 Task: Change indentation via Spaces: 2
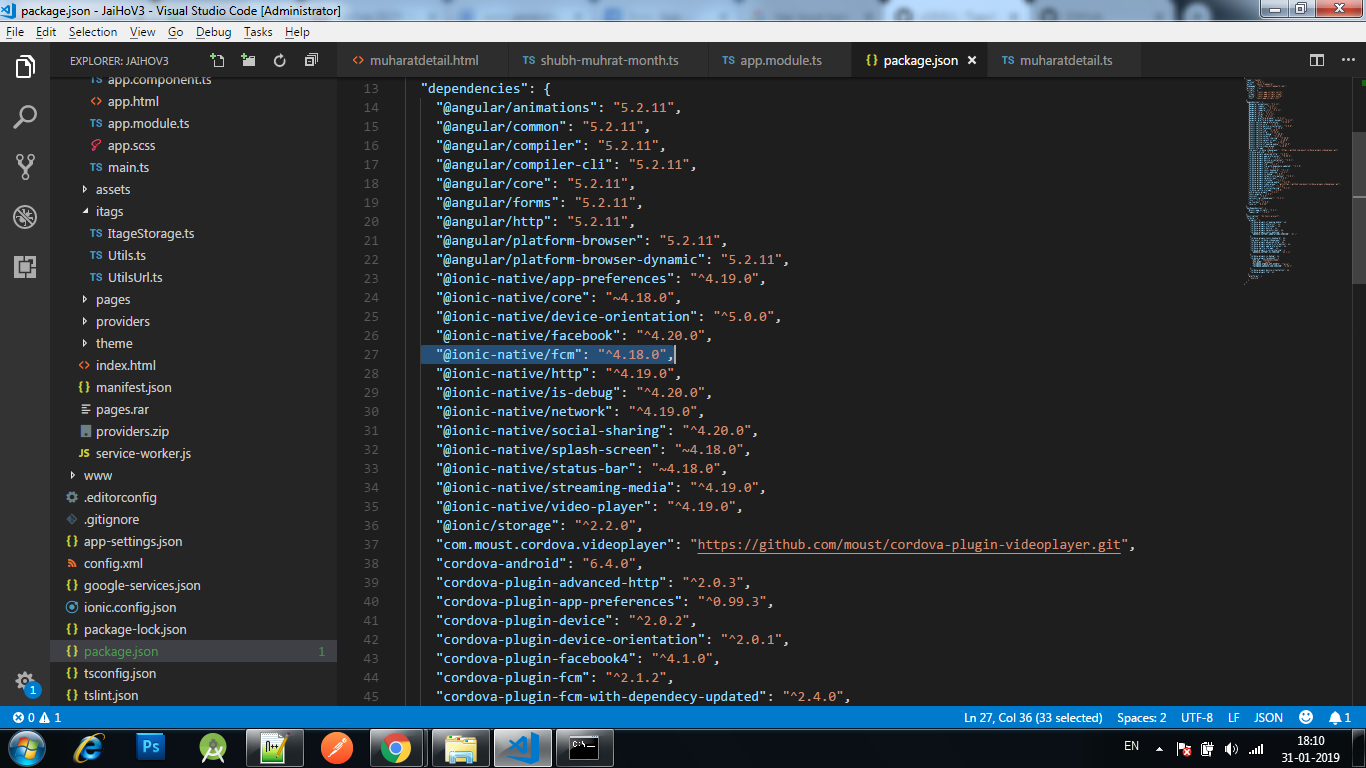[1142, 718]
